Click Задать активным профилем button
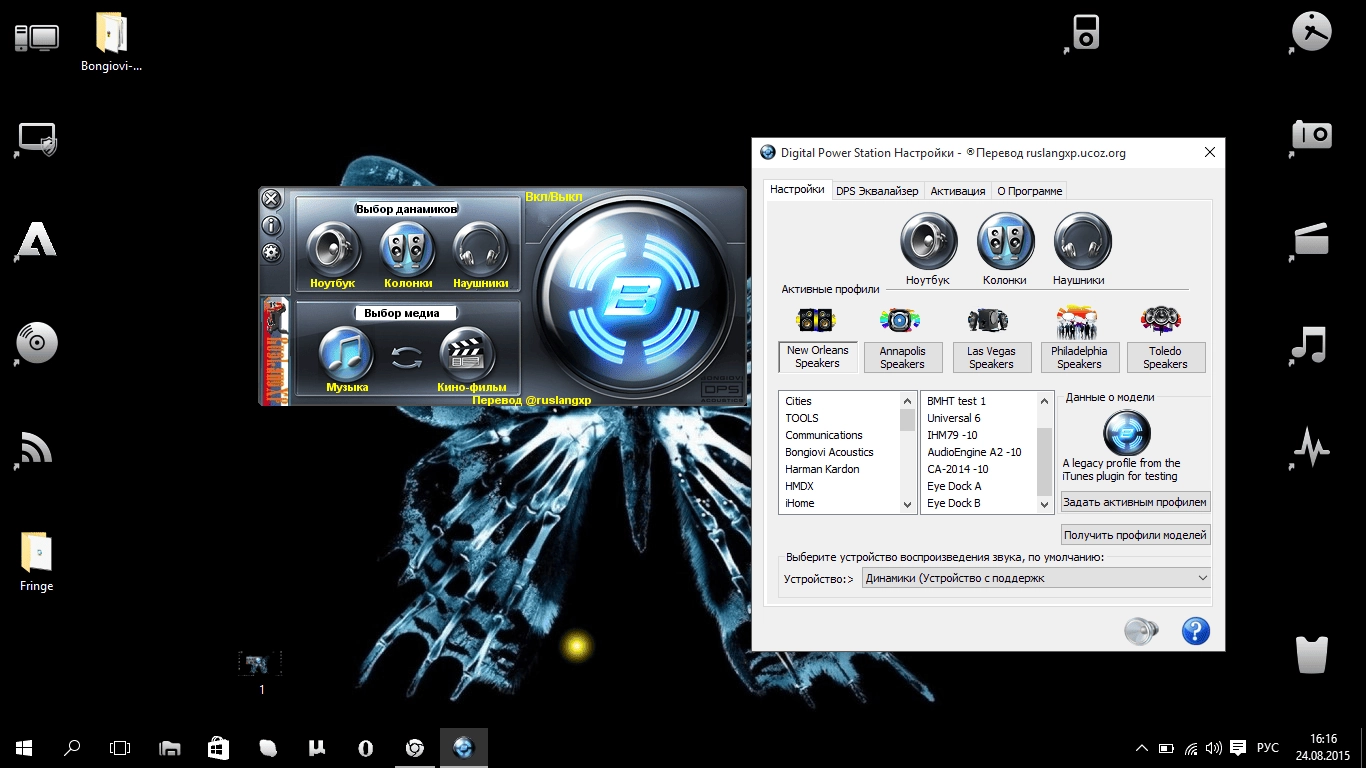 pyautogui.click(x=1135, y=502)
